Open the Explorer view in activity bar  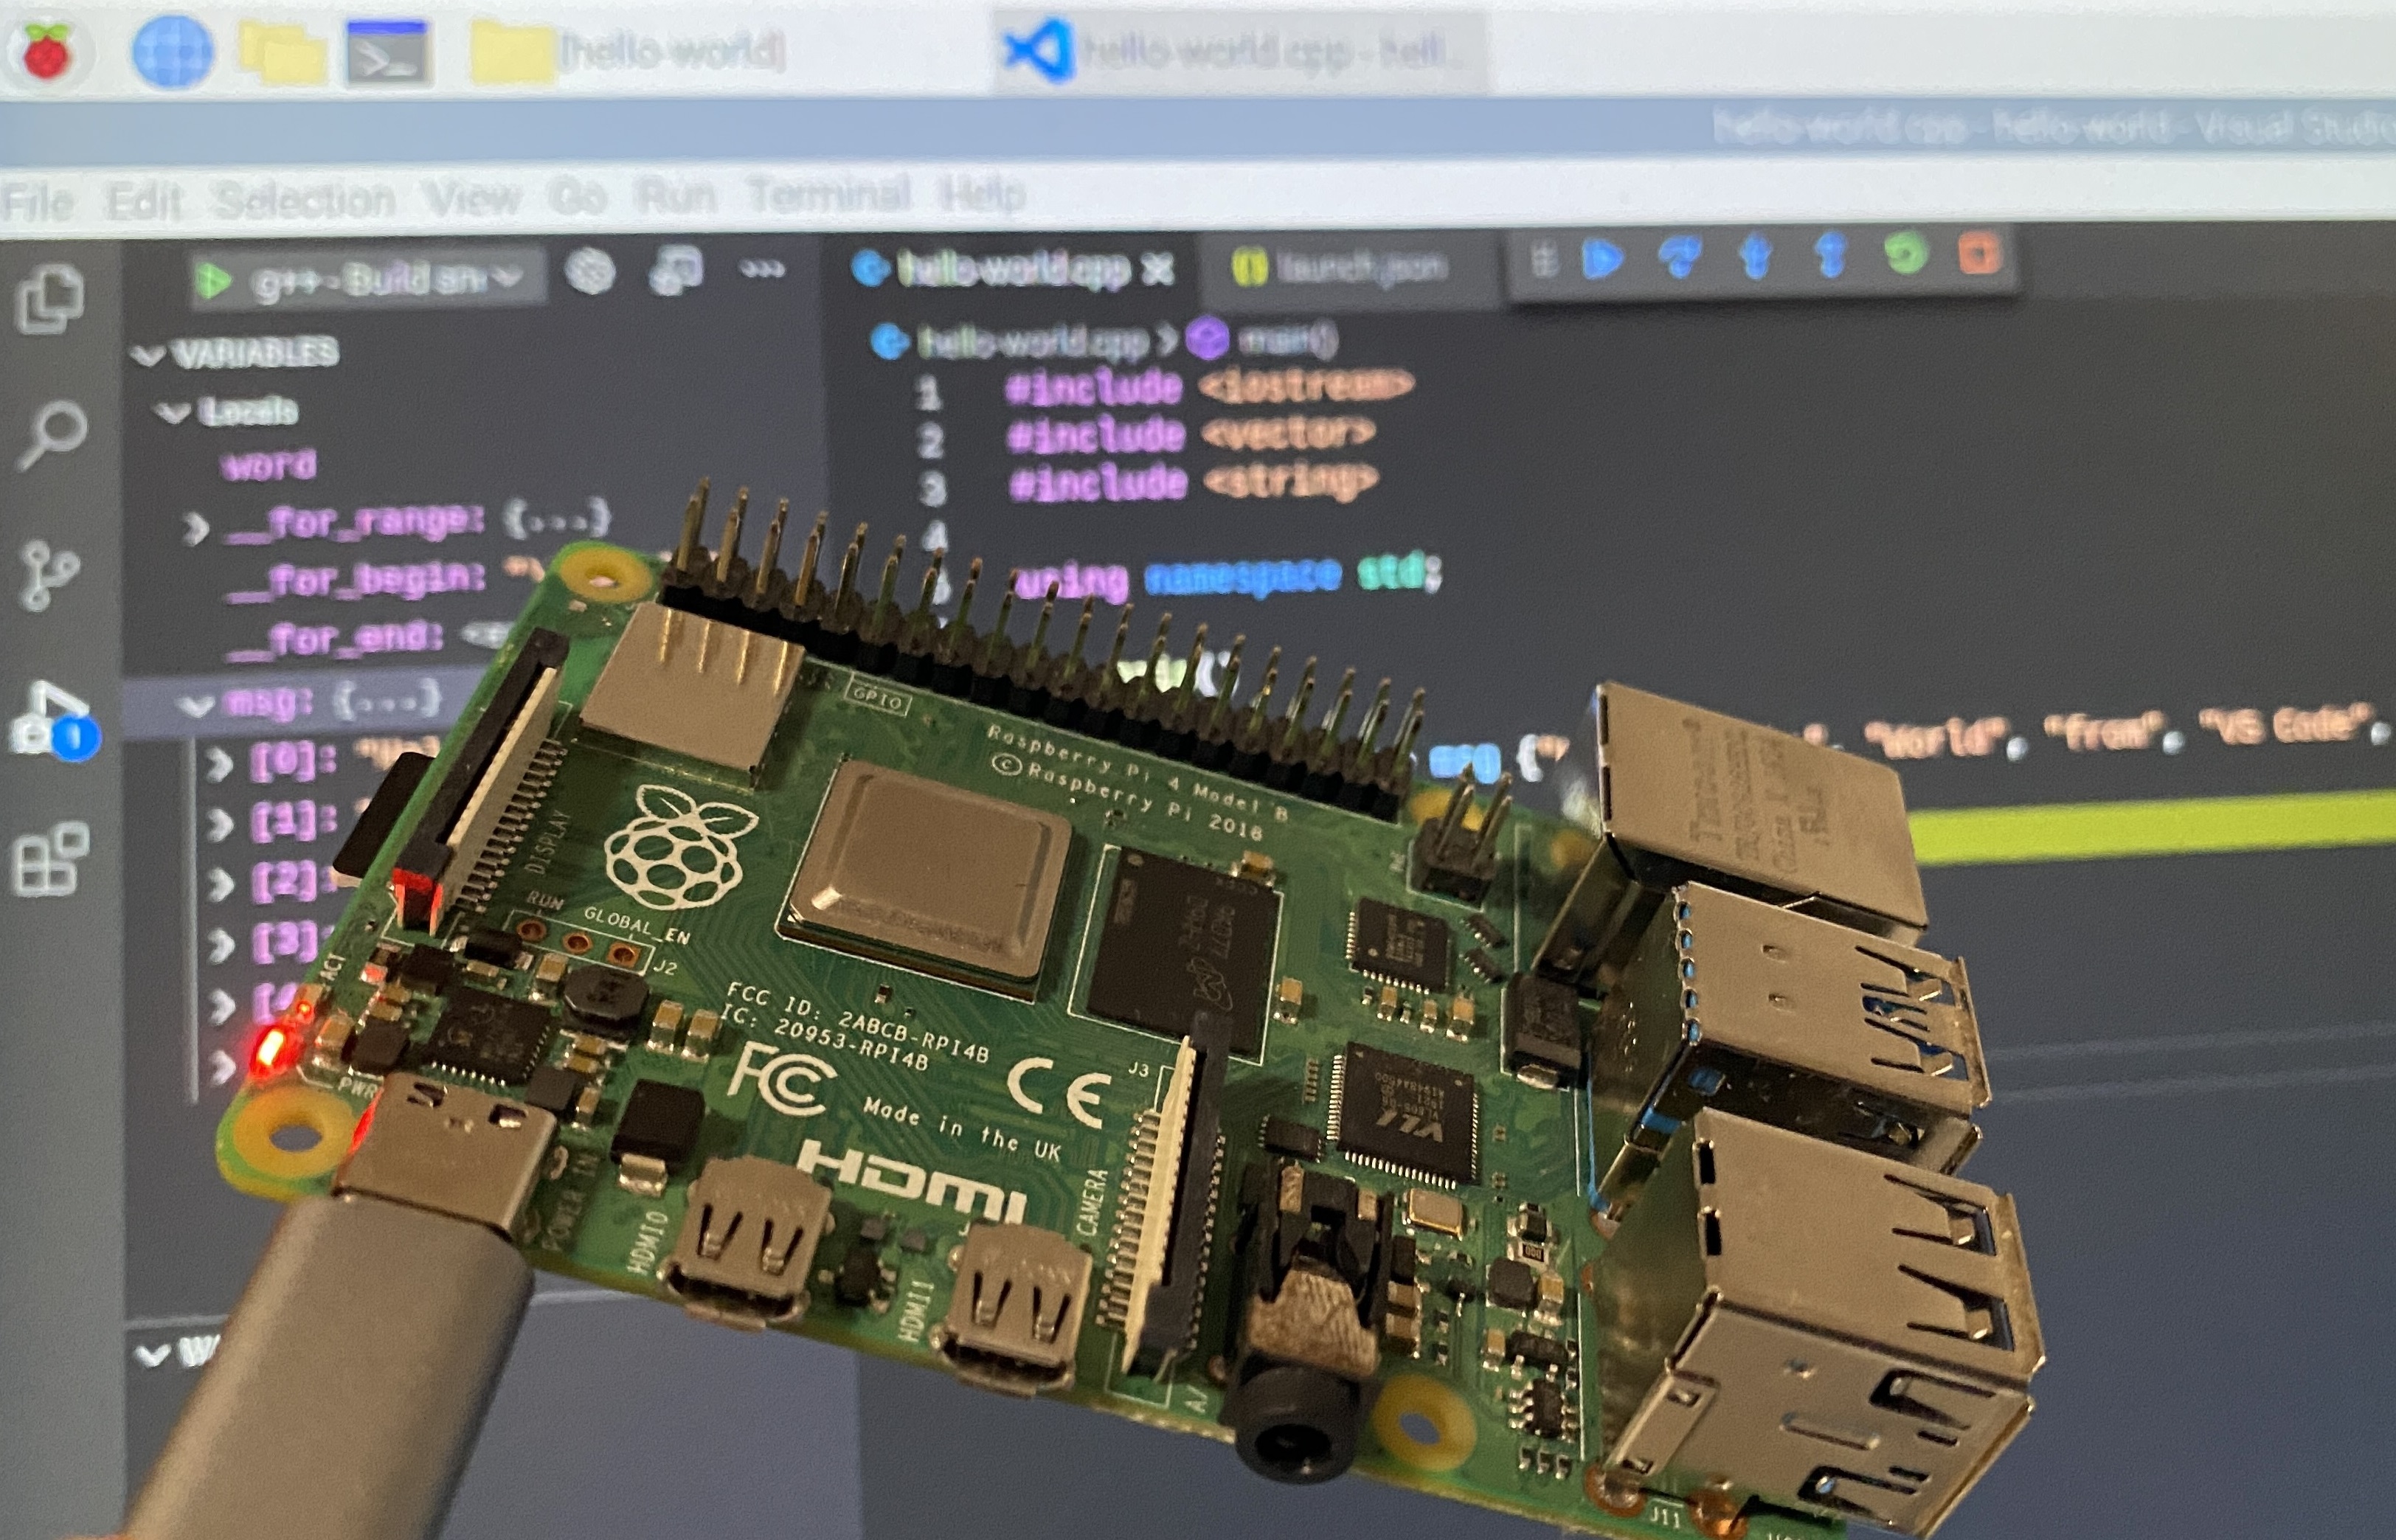[x=50, y=298]
